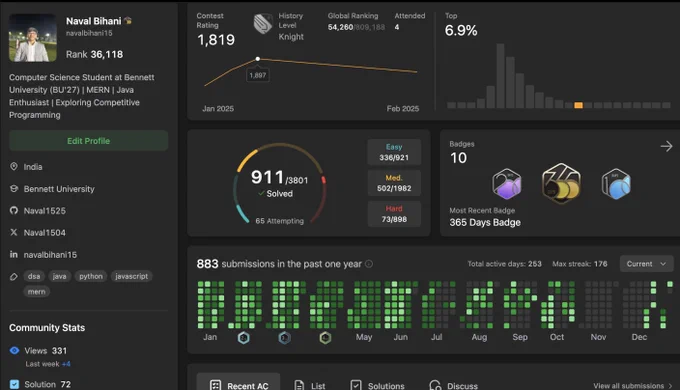The width and height of the screenshot is (680, 390).
Task: Select the python skill tag
Action: (91, 276)
